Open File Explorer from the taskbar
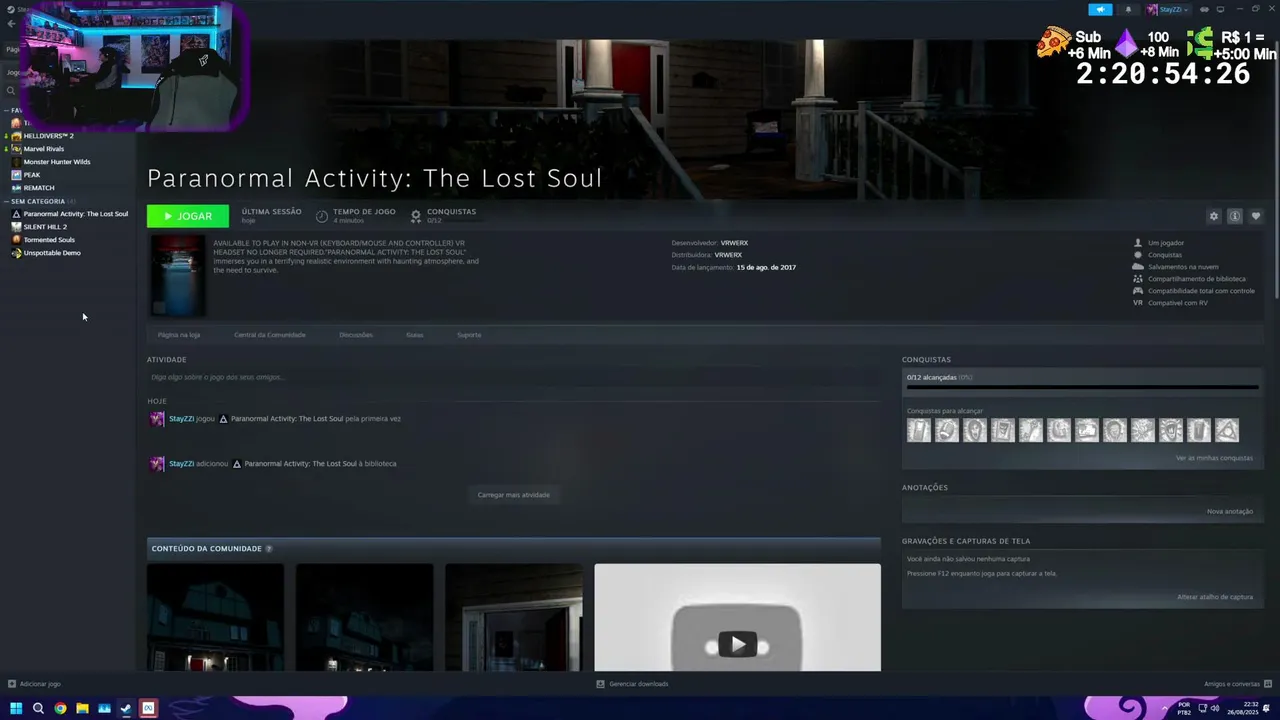The width and height of the screenshot is (1280, 720). pyautogui.click(x=82, y=709)
